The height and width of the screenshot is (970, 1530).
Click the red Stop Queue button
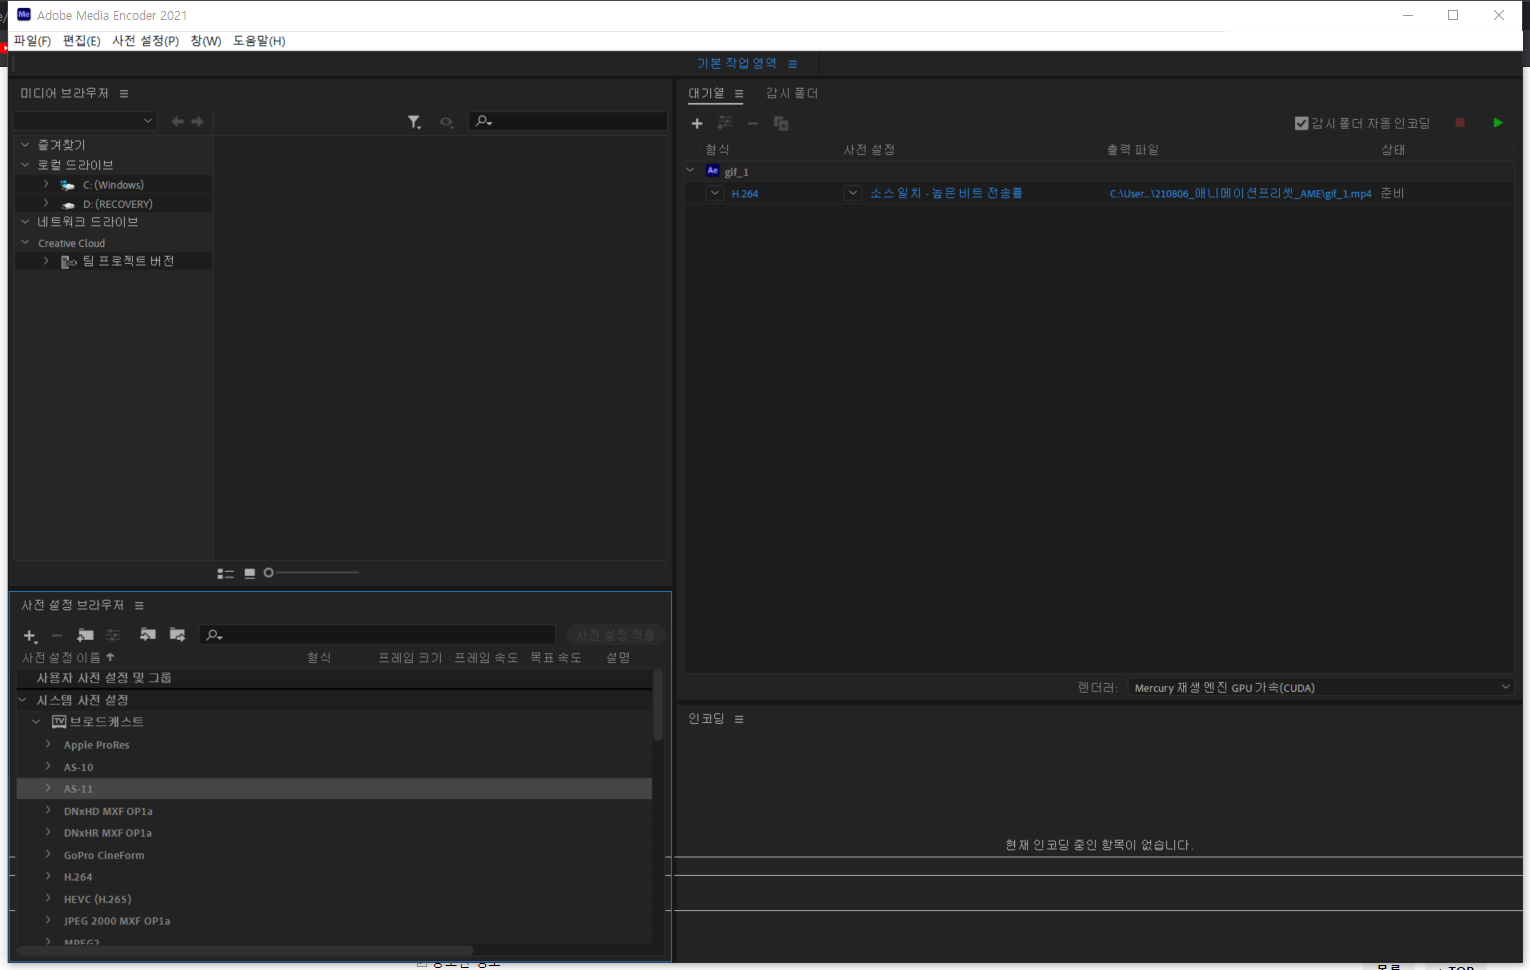point(1460,123)
